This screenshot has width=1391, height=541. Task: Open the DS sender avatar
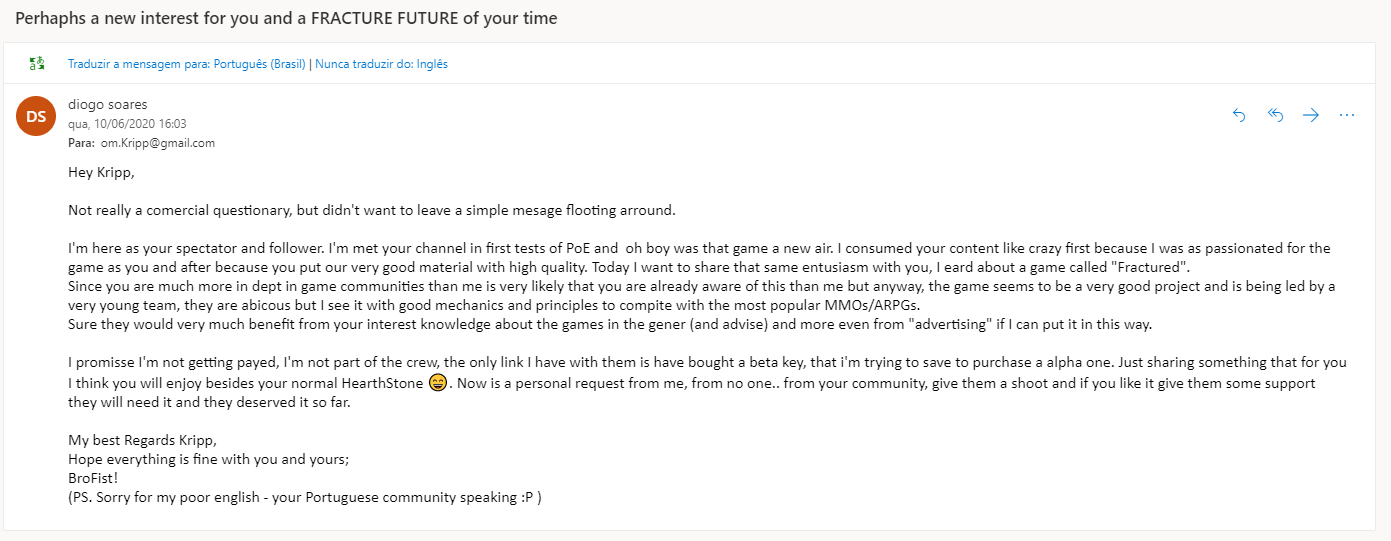click(x=36, y=117)
